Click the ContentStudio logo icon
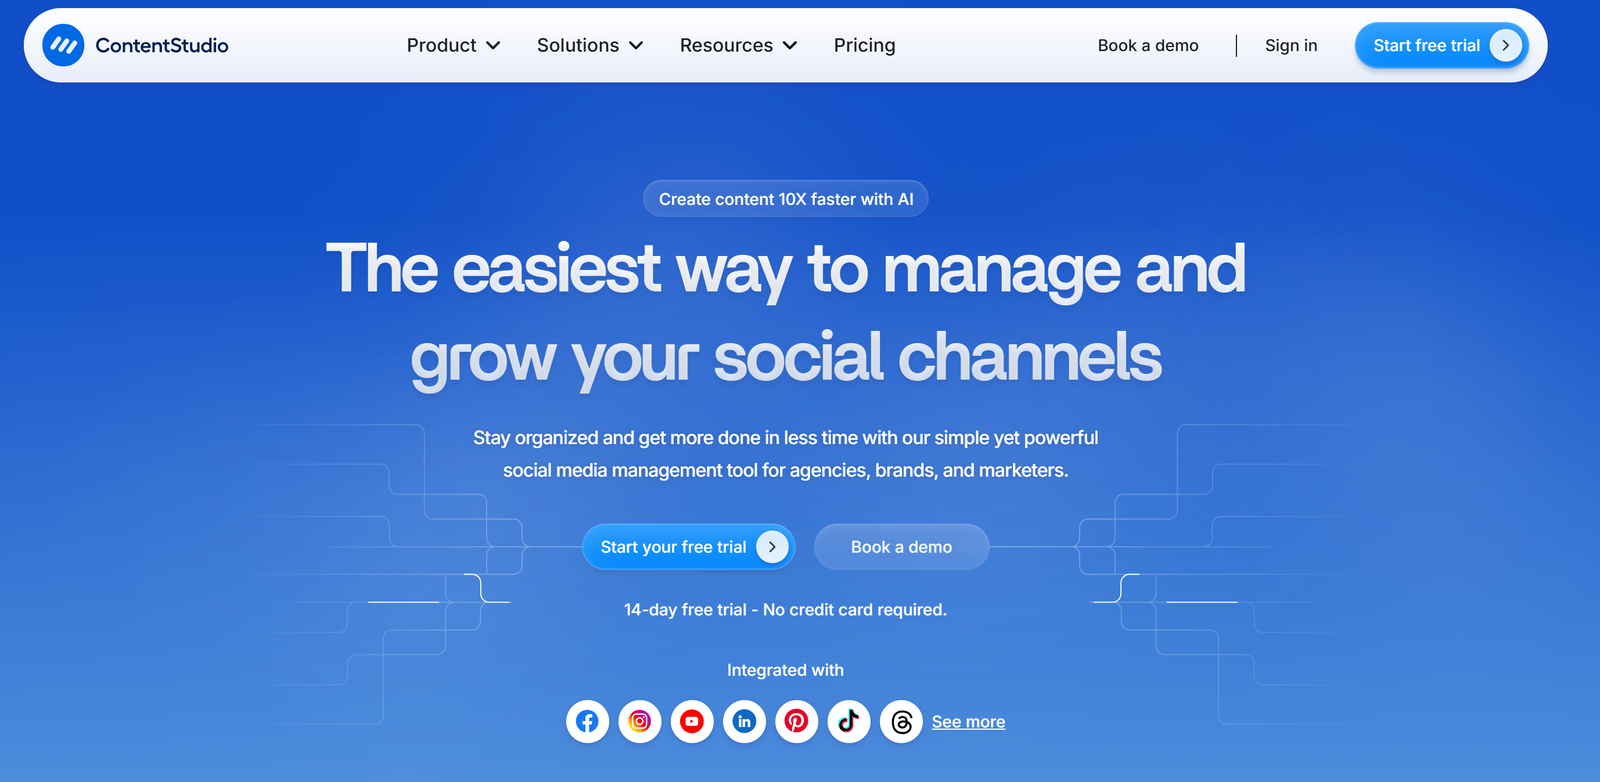 63,45
